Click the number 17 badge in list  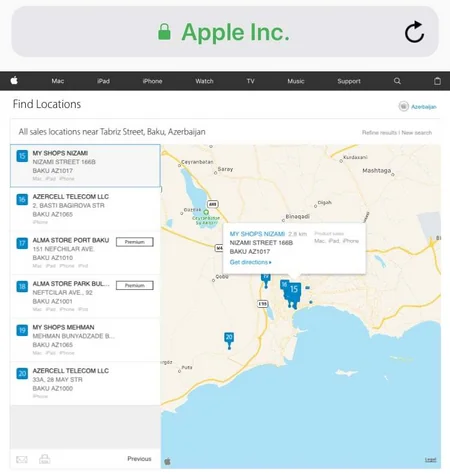click(22, 243)
